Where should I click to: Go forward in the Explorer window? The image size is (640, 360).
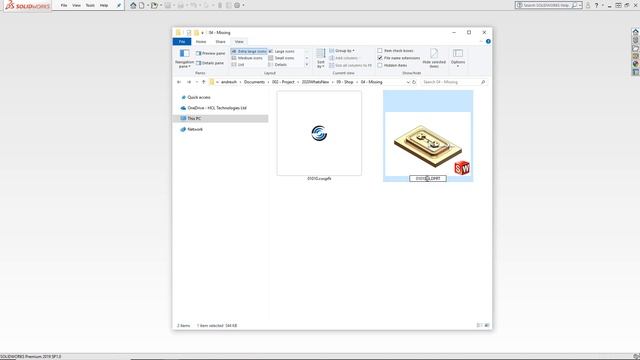point(189,82)
